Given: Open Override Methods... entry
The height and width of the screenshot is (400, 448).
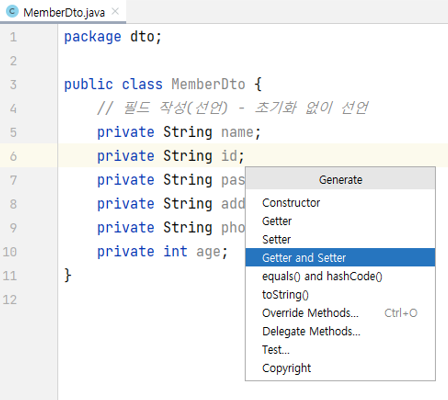Looking at the screenshot, I should (x=340, y=313).
